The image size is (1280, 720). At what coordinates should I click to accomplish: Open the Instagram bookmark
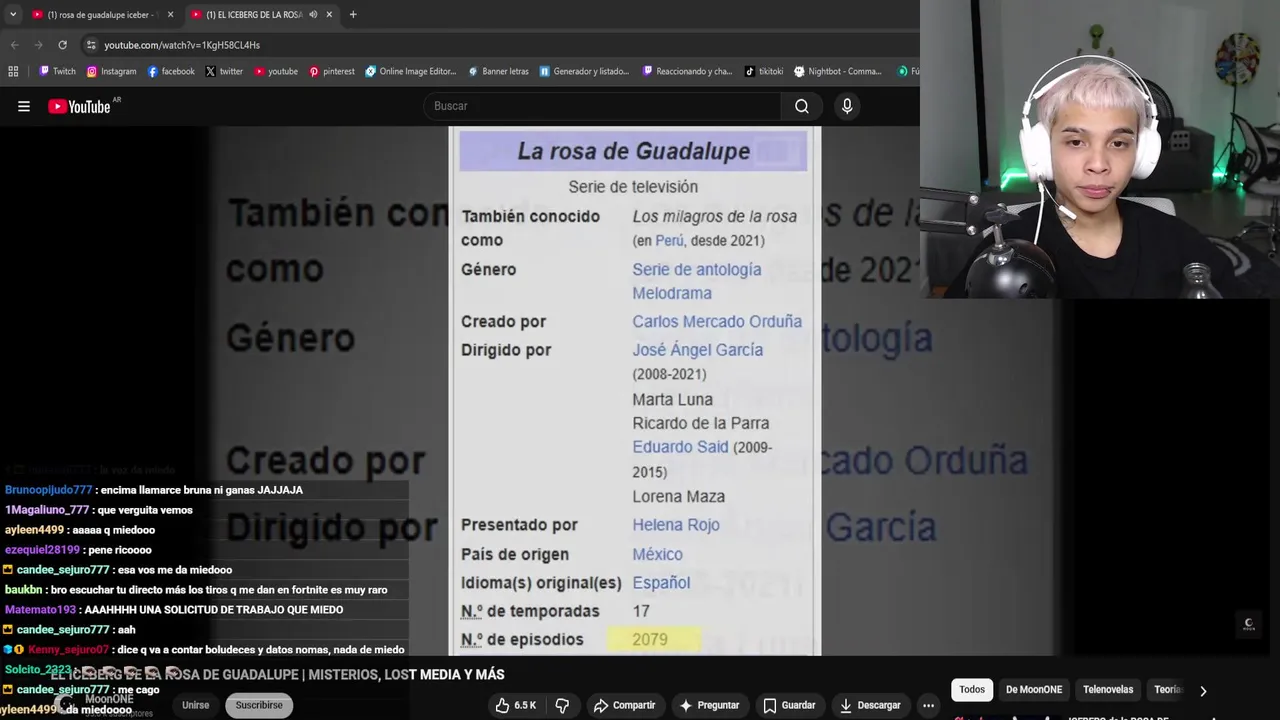pyautogui.click(x=111, y=71)
